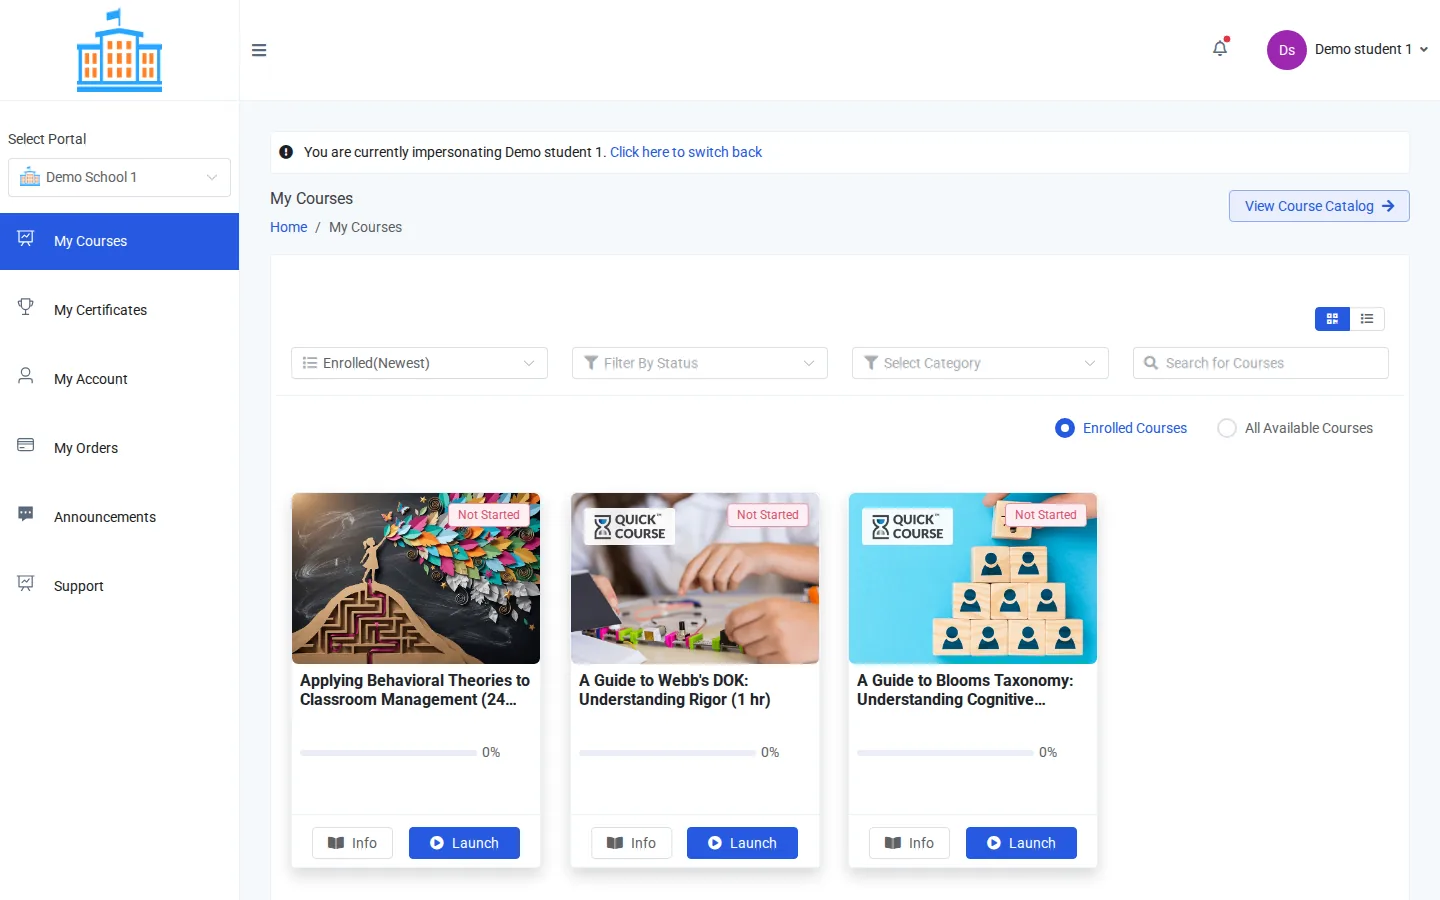Screen dimensions: 1440x900
Task: Select the Enrolled Courses radio button
Action: (x=1065, y=428)
